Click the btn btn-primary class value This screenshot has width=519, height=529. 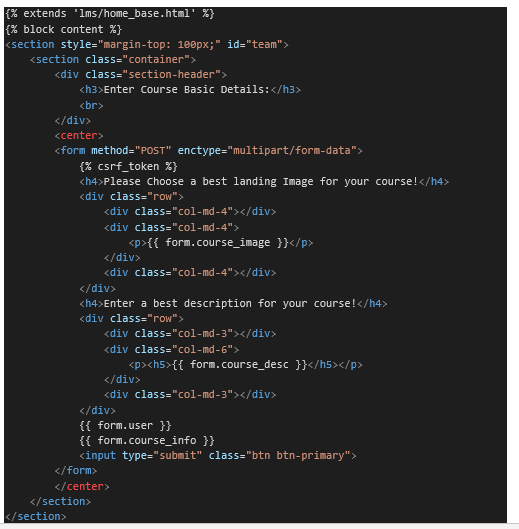298,455
